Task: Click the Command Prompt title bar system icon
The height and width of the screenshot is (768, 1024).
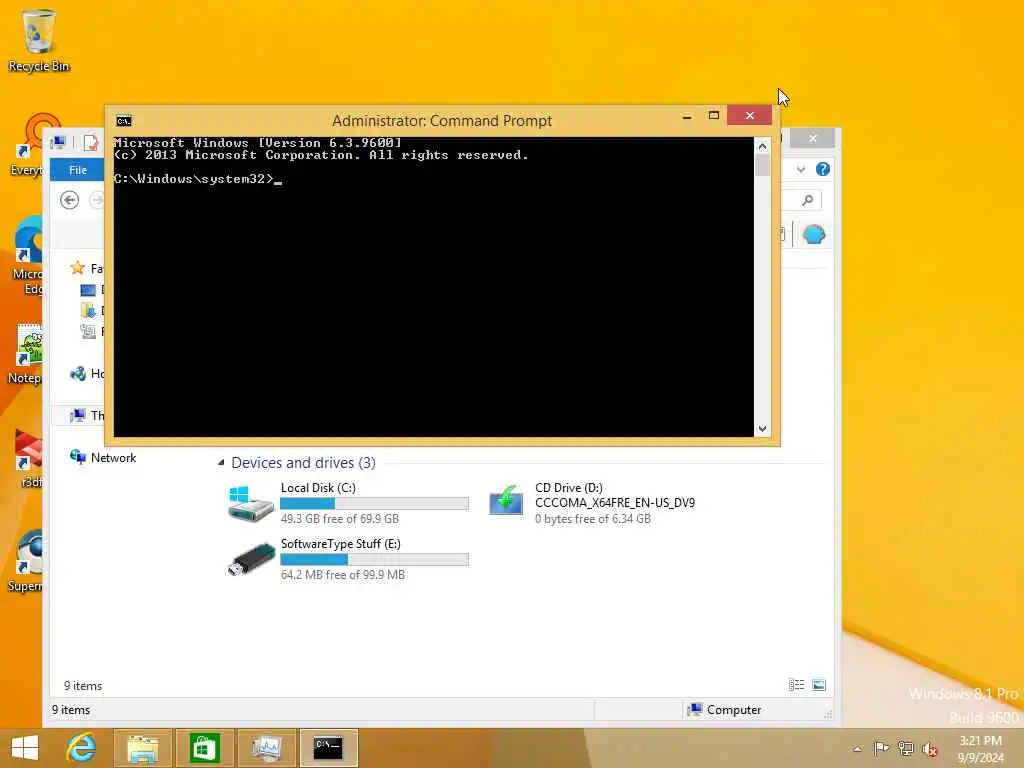Action: [x=123, y=121]
